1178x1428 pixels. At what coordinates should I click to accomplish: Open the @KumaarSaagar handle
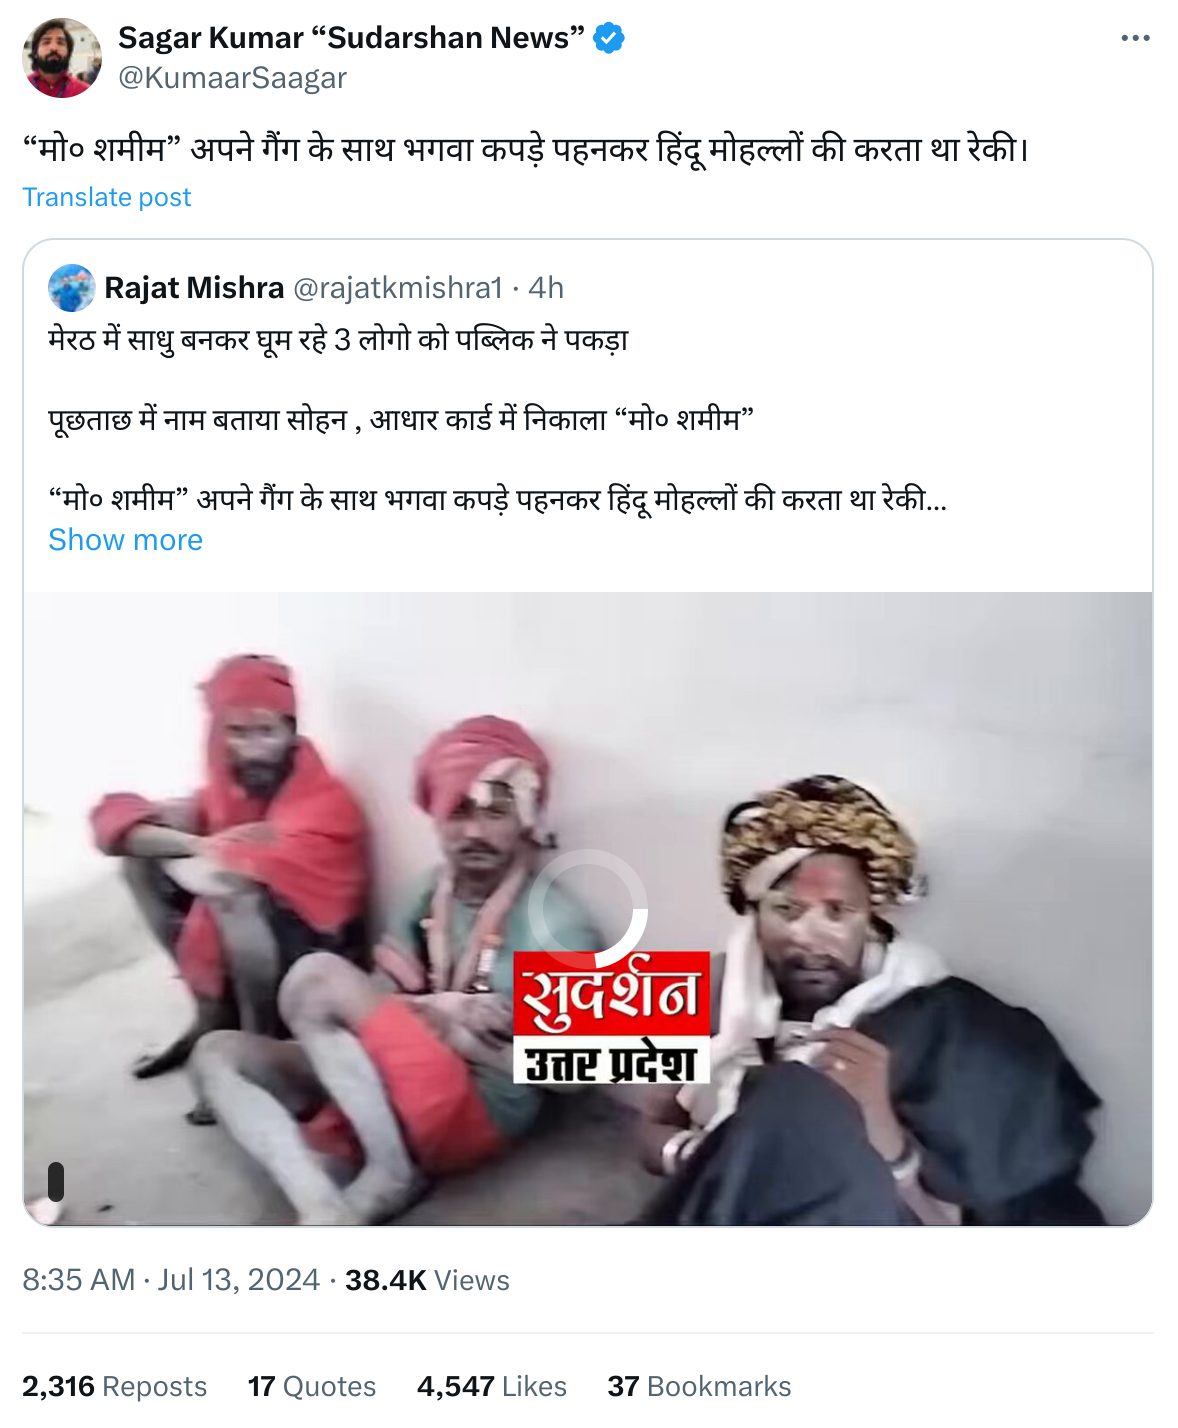tap(232, 78)
